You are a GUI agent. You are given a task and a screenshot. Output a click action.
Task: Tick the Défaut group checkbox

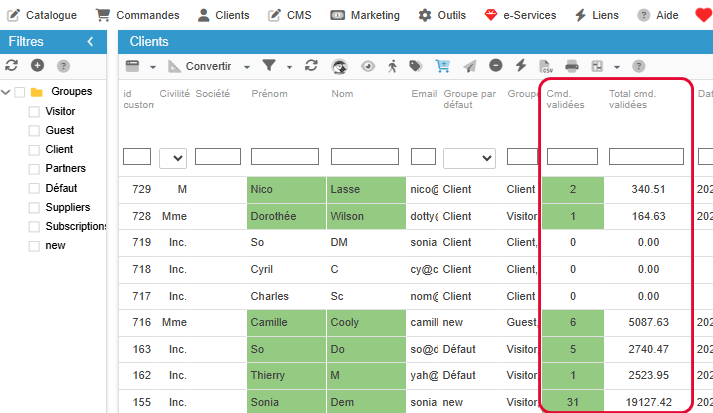click(34, 188)
